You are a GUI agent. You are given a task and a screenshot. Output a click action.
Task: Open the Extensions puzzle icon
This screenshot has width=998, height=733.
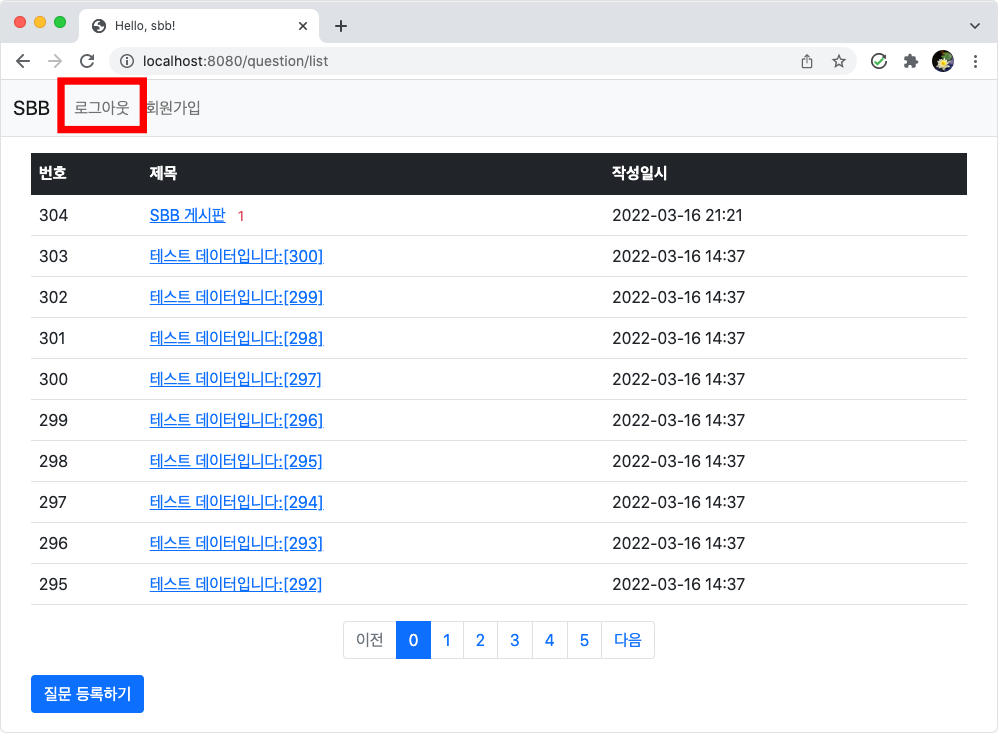tap(911, 61)
